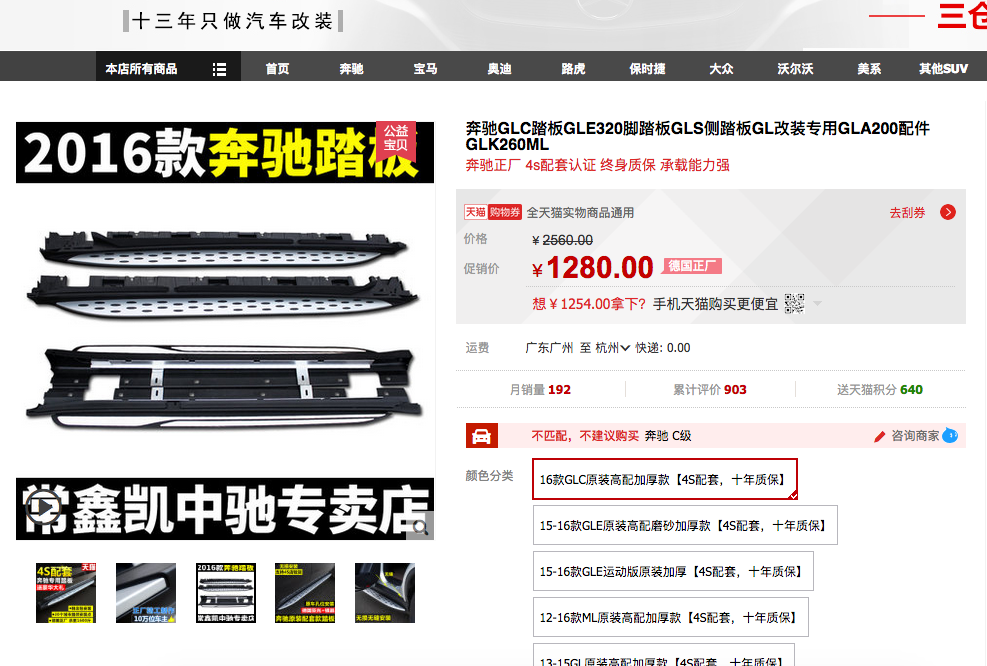The height and width of the screenshot is (666, 987).
Task: Open the 路虎 navigation tab
Action: coord(573,69)
